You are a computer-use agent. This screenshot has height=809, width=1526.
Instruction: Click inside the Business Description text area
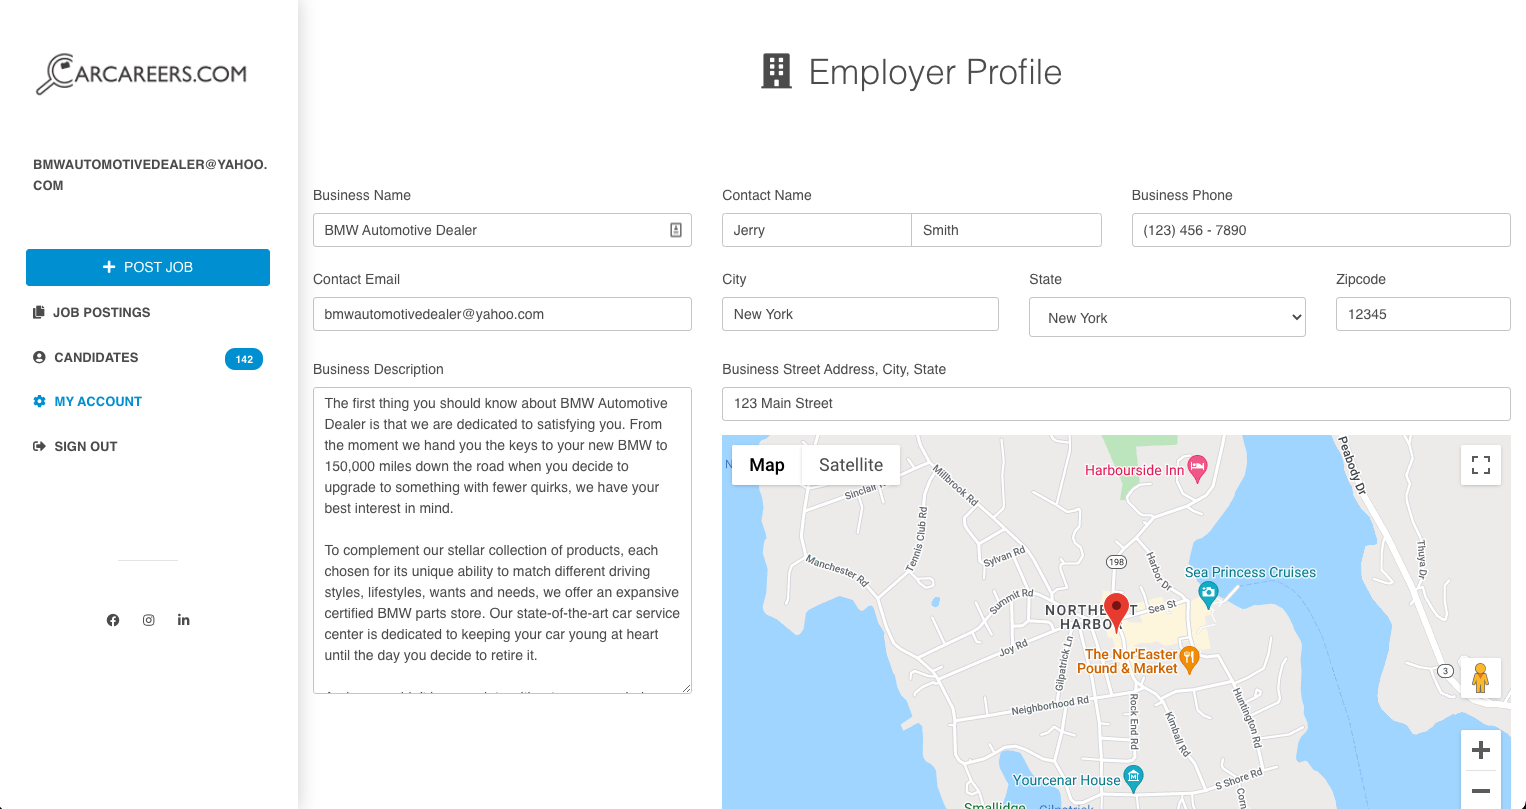click(x=502, y=540)
